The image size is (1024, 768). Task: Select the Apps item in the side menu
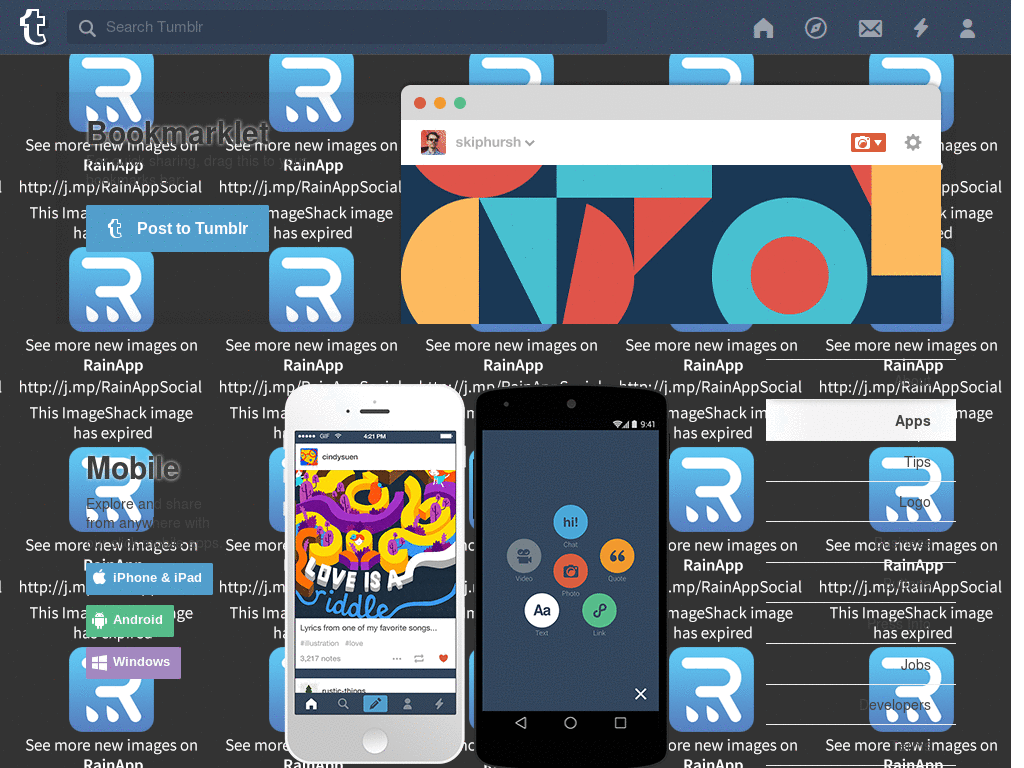pyautogui.click(x=860, y=421)
